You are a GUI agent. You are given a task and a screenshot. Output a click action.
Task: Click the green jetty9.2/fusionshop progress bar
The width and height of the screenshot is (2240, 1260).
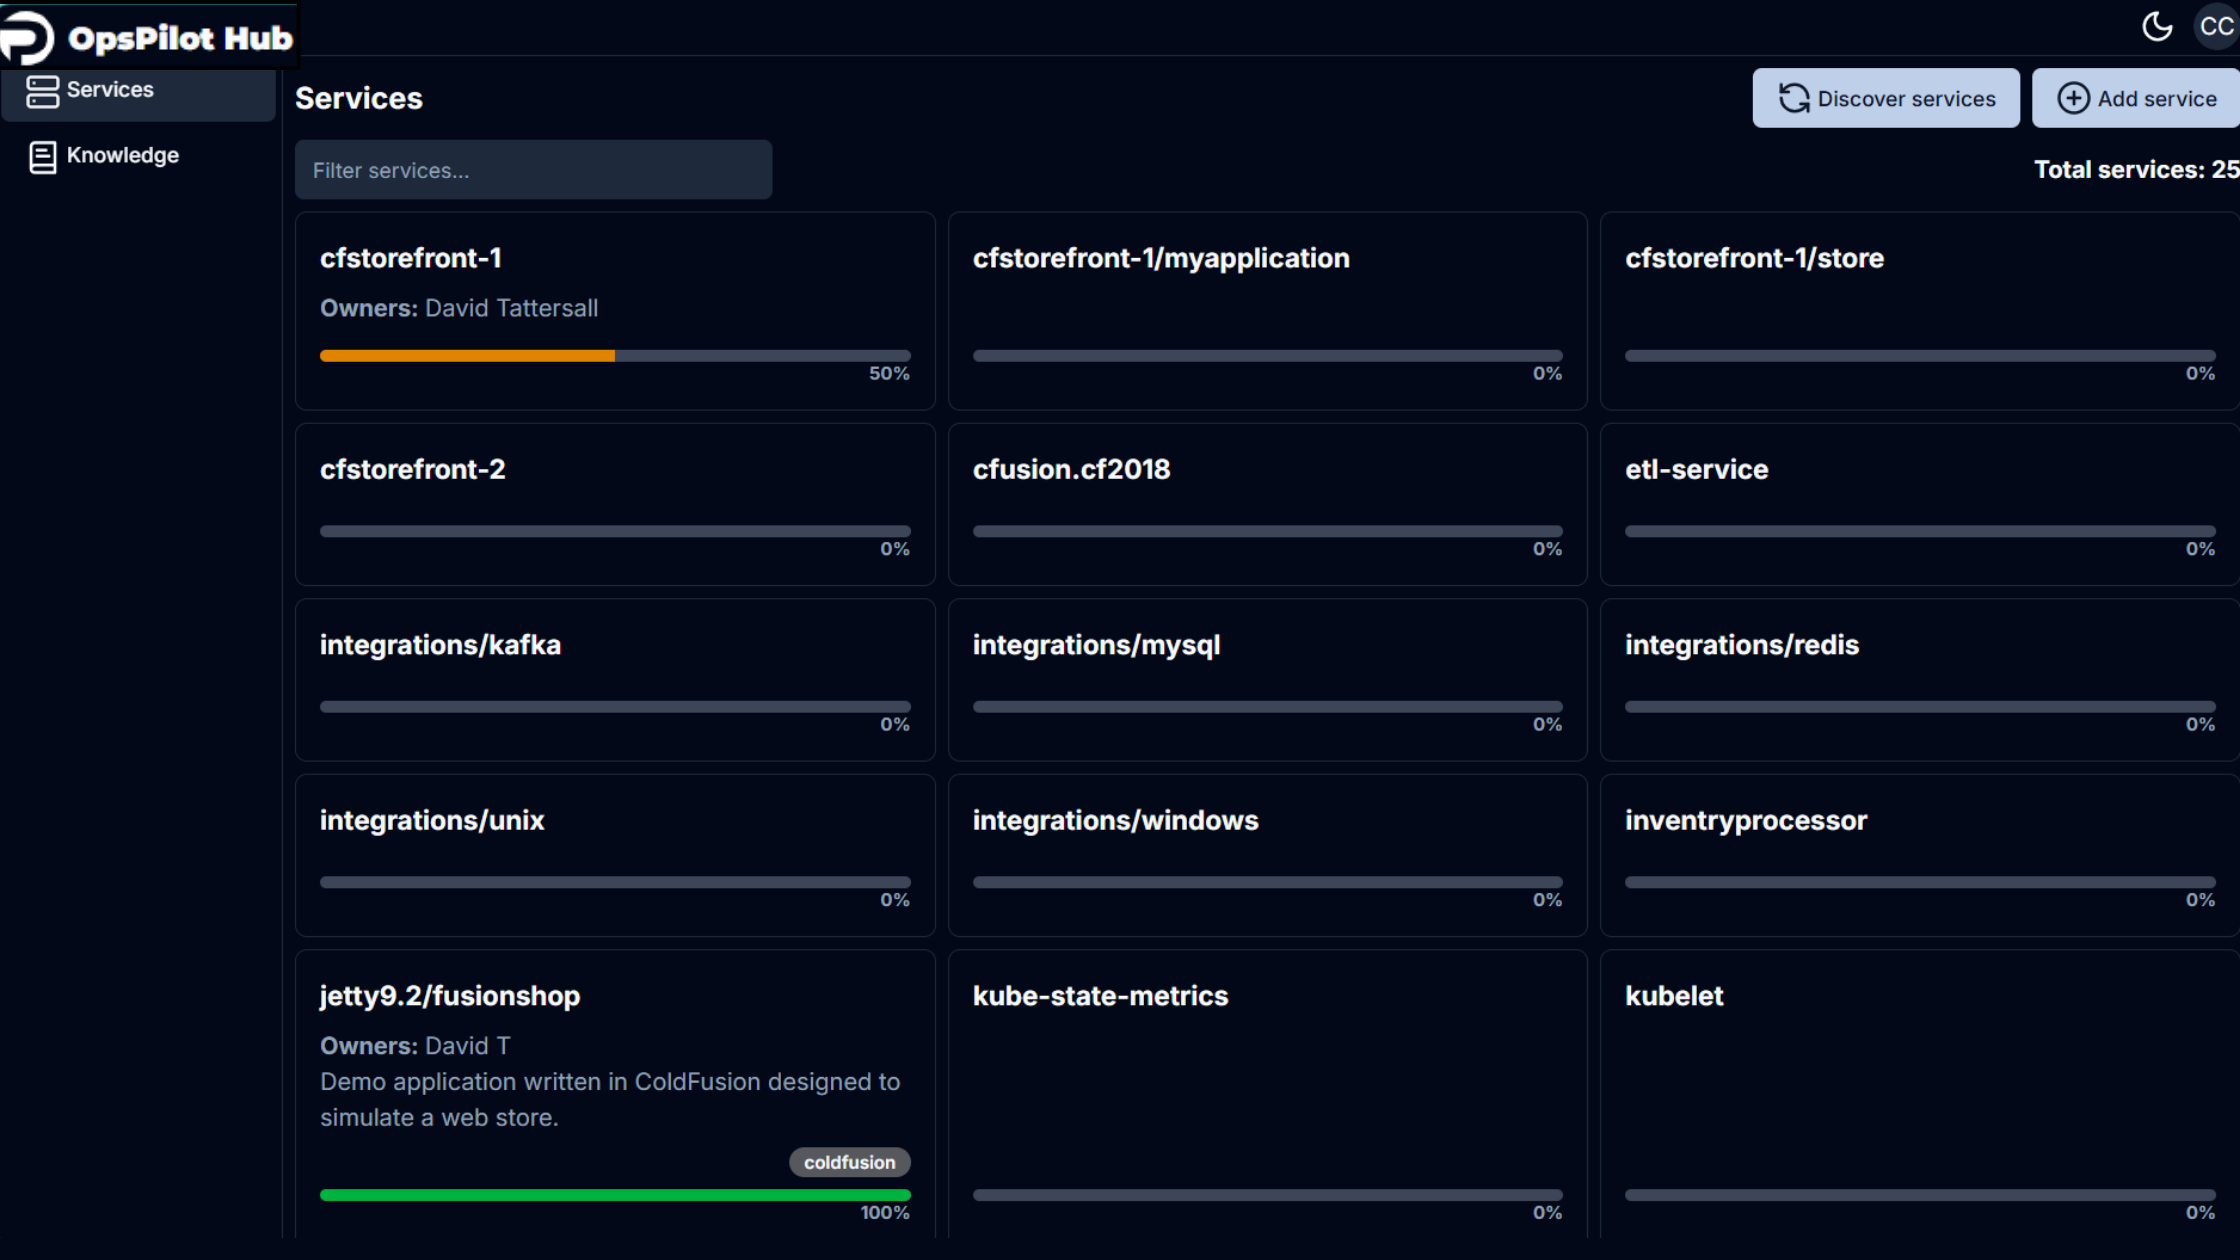(x=615, y=1195)
